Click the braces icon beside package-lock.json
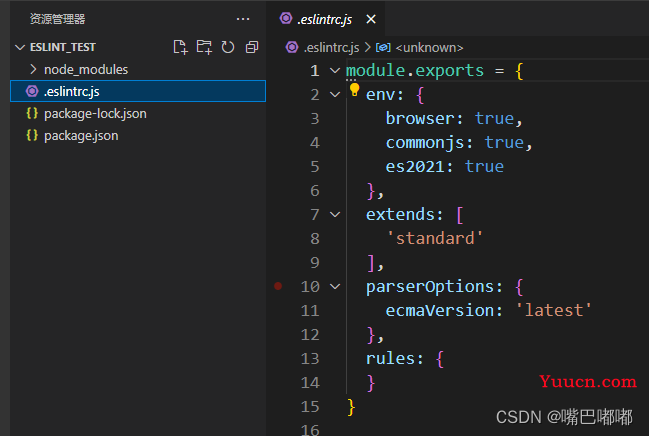 [32, 113]
